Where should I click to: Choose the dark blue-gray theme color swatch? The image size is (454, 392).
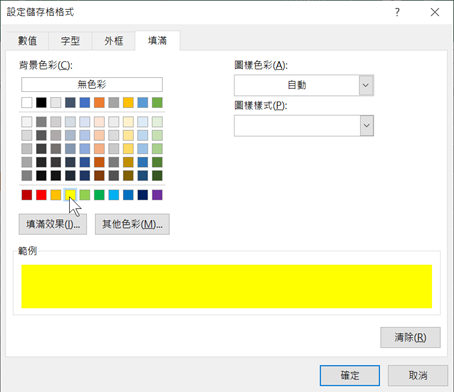click(x=70, y=102)
